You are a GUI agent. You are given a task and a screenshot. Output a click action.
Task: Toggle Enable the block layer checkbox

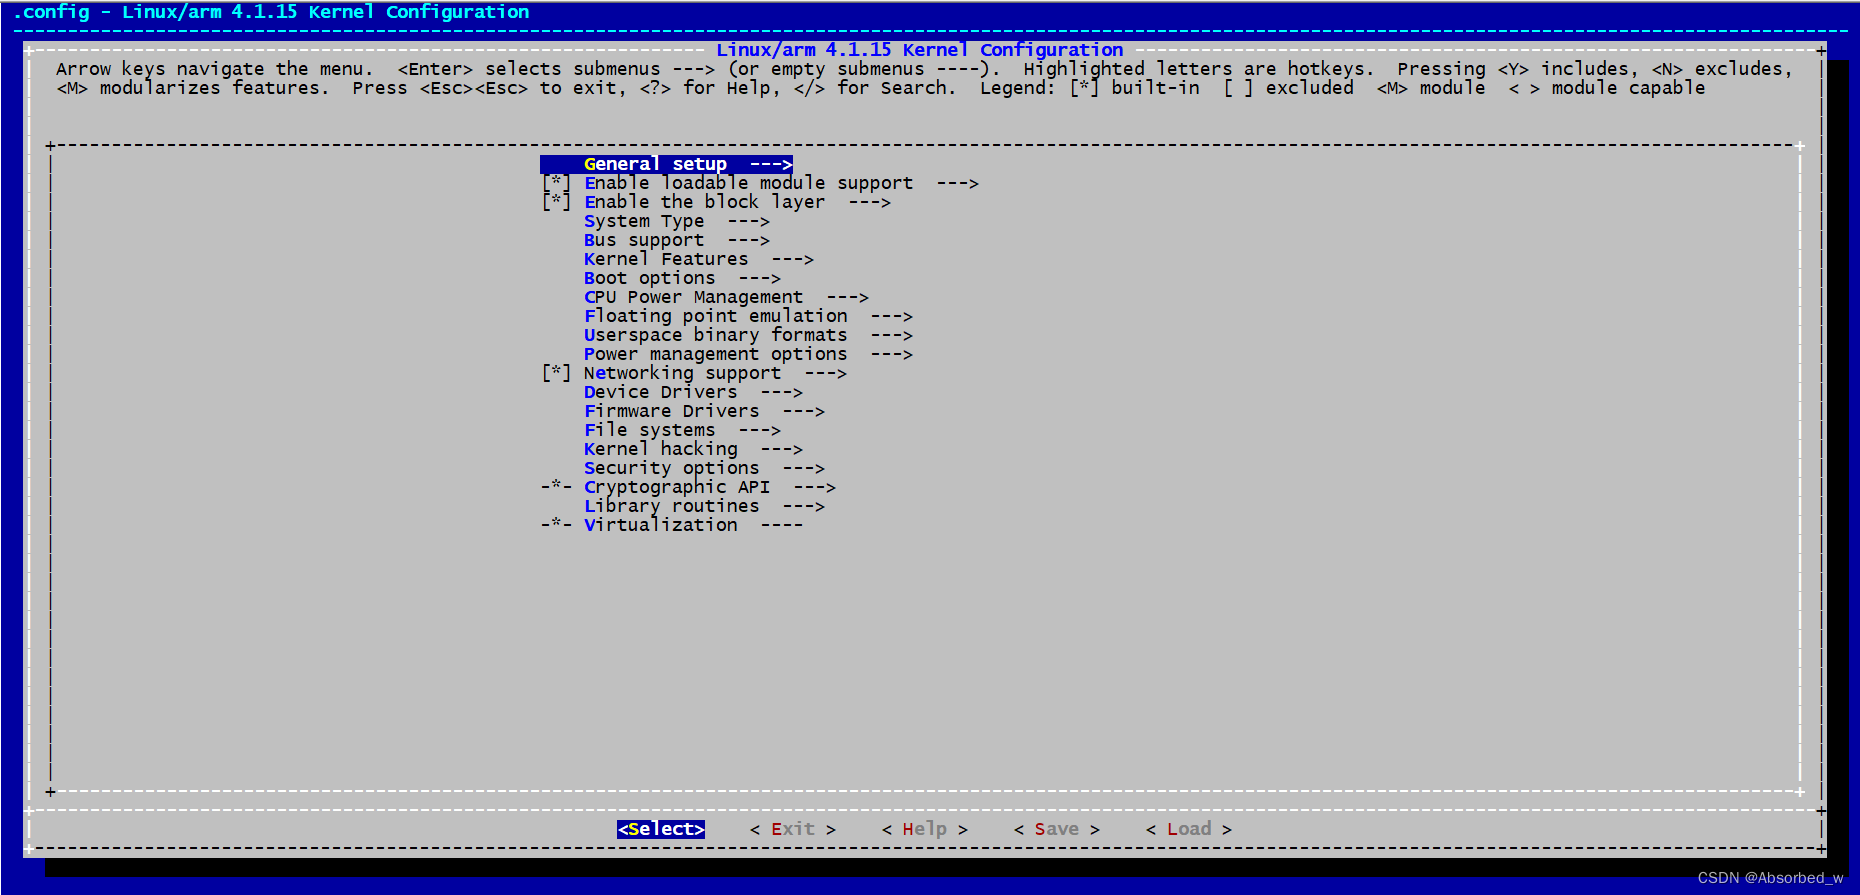556,202
